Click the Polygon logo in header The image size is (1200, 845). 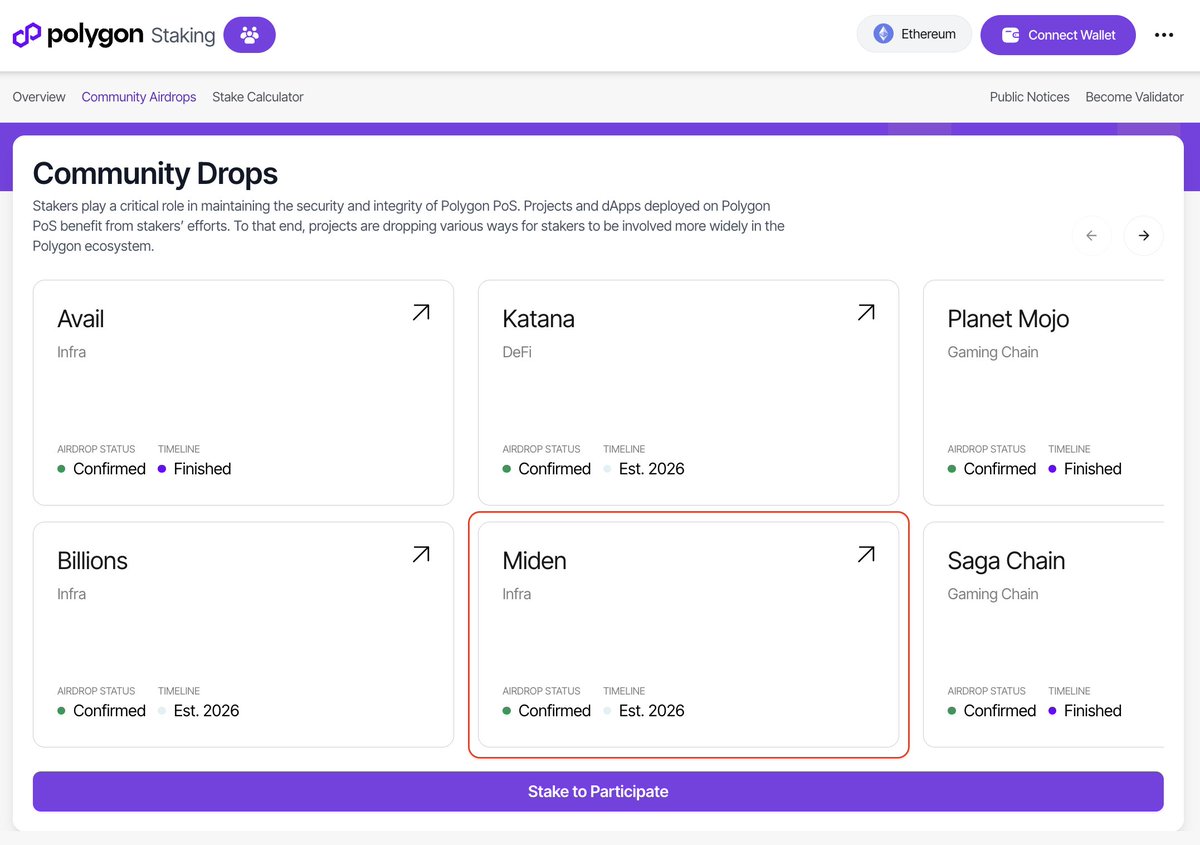(78, 35)
